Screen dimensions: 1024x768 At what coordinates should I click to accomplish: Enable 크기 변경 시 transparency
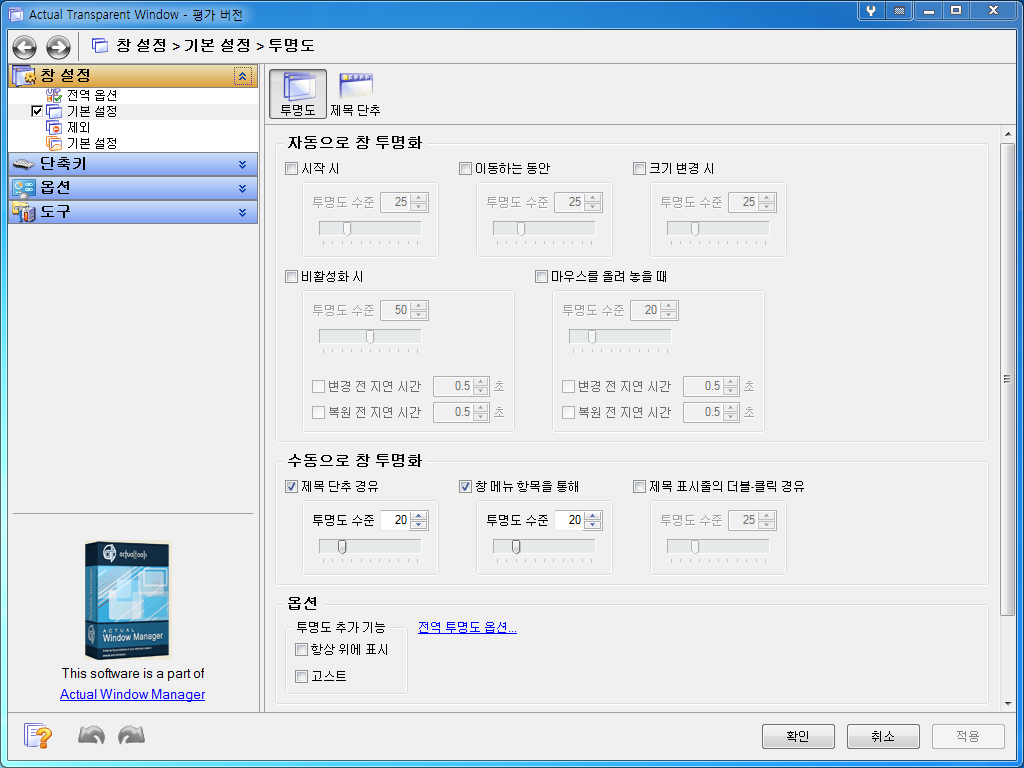coord(639,168)
